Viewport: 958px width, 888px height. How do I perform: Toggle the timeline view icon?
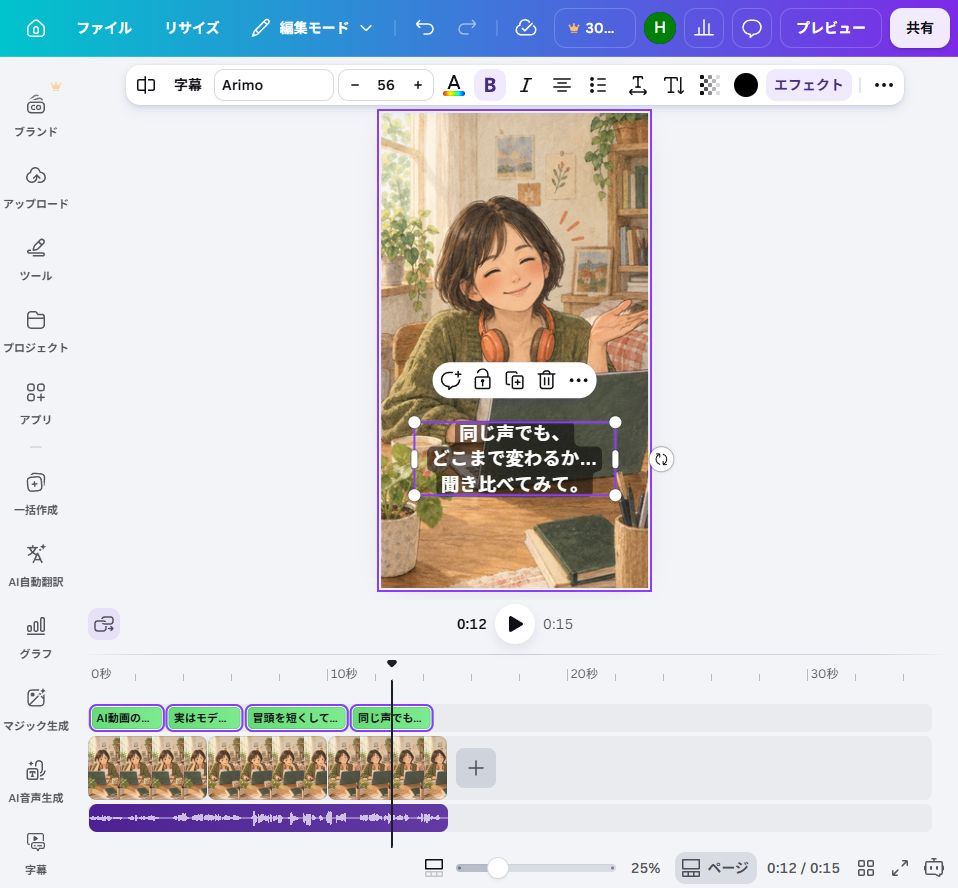[434, 868]
